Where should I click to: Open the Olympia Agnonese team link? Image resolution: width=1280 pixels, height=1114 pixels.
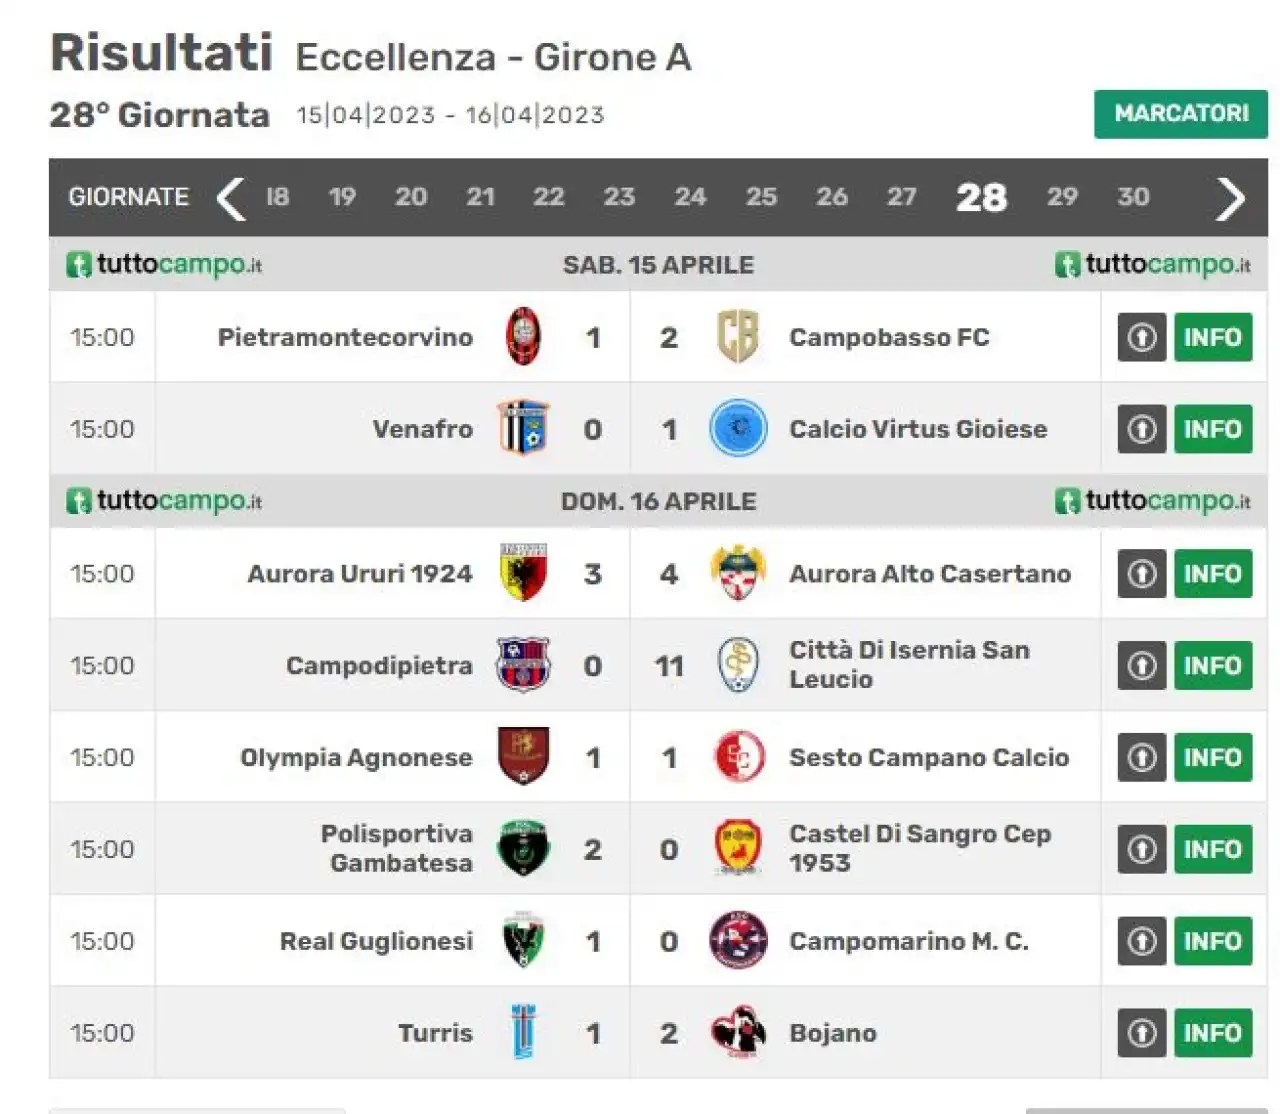[x=356, y=758]
